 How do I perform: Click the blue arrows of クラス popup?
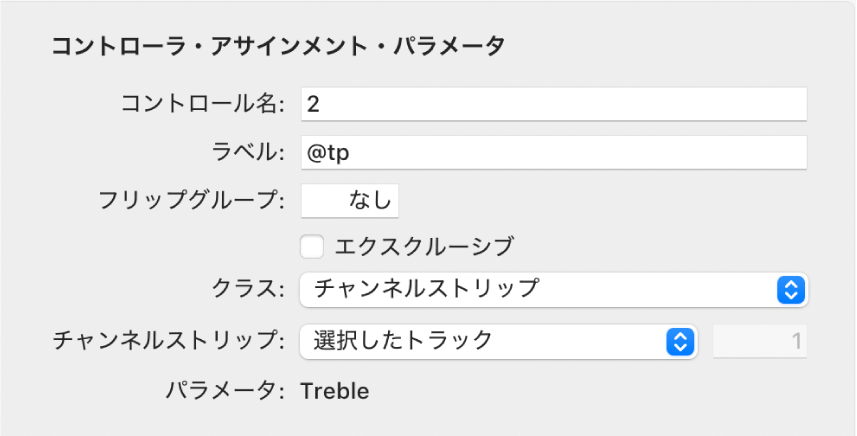[790, 290]
